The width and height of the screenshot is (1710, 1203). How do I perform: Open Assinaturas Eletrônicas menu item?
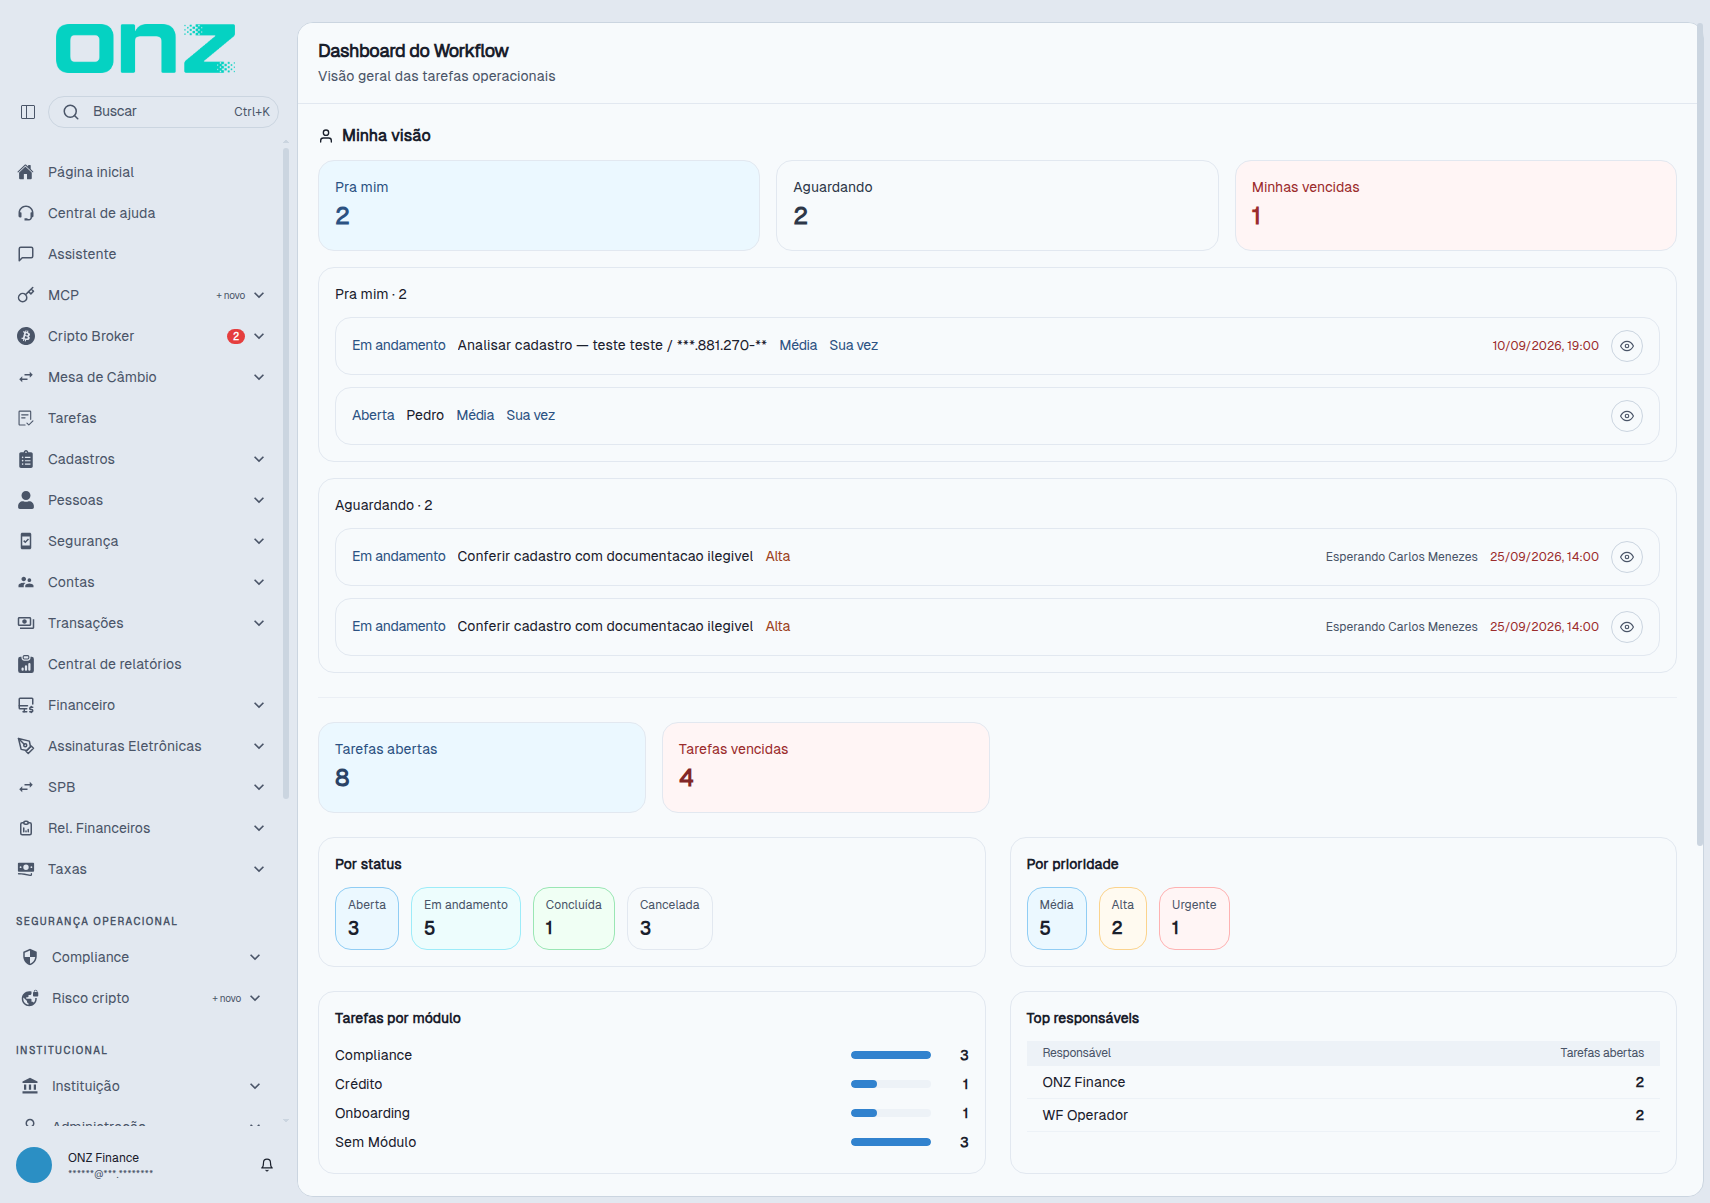click(141, 746)
